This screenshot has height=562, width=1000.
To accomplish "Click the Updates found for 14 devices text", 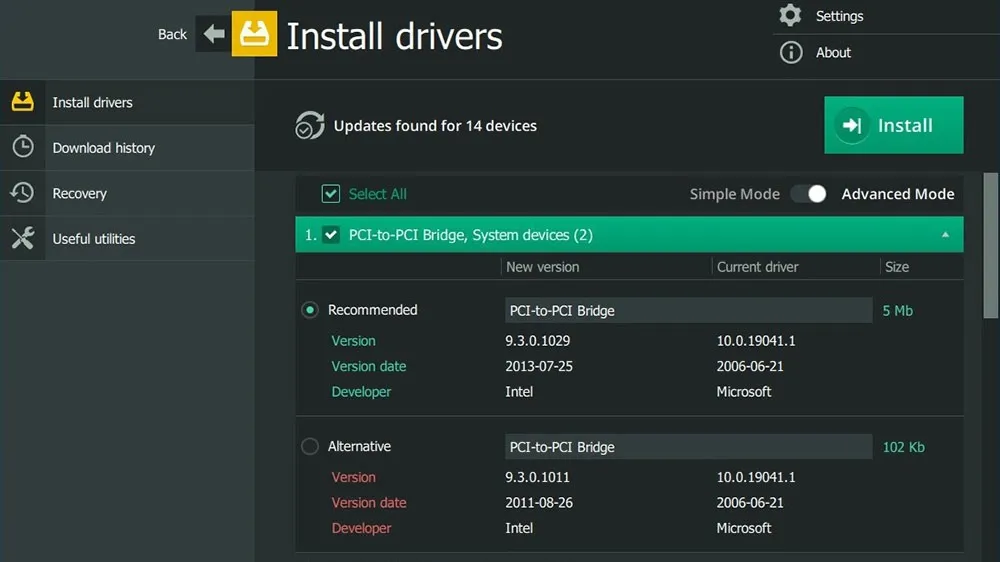I will point(435,126).
